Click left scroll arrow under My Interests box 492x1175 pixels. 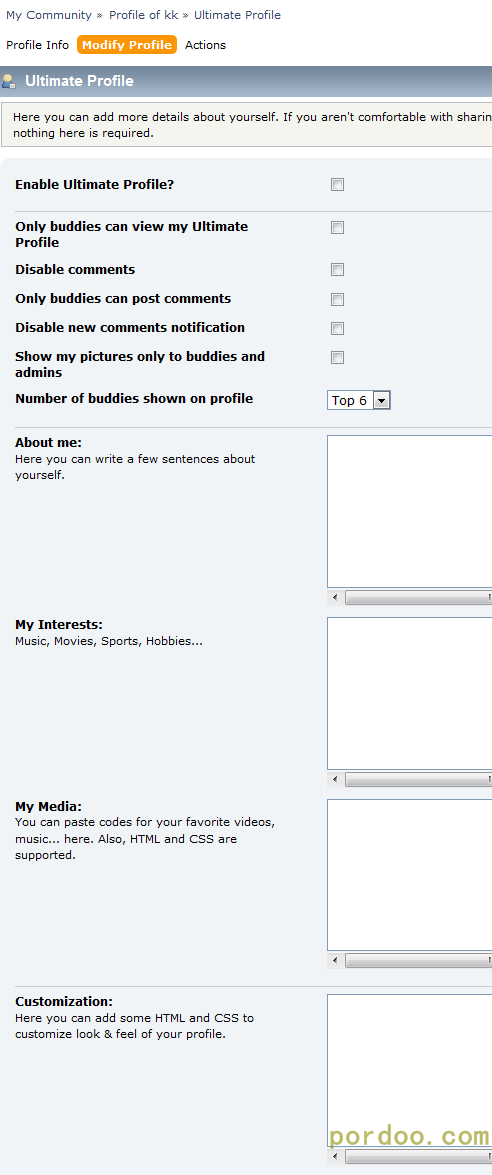coord(335,780)
